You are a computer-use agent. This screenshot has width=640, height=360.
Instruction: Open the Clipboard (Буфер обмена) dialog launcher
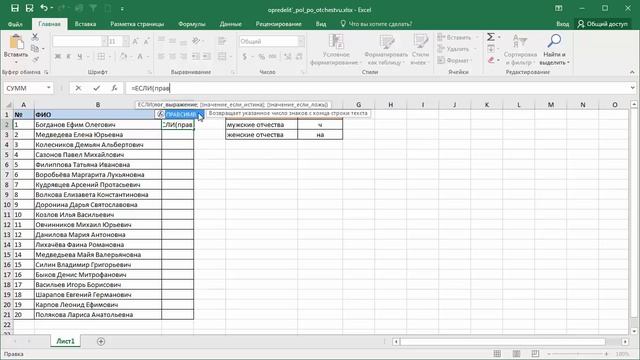[x=46, y=72]
